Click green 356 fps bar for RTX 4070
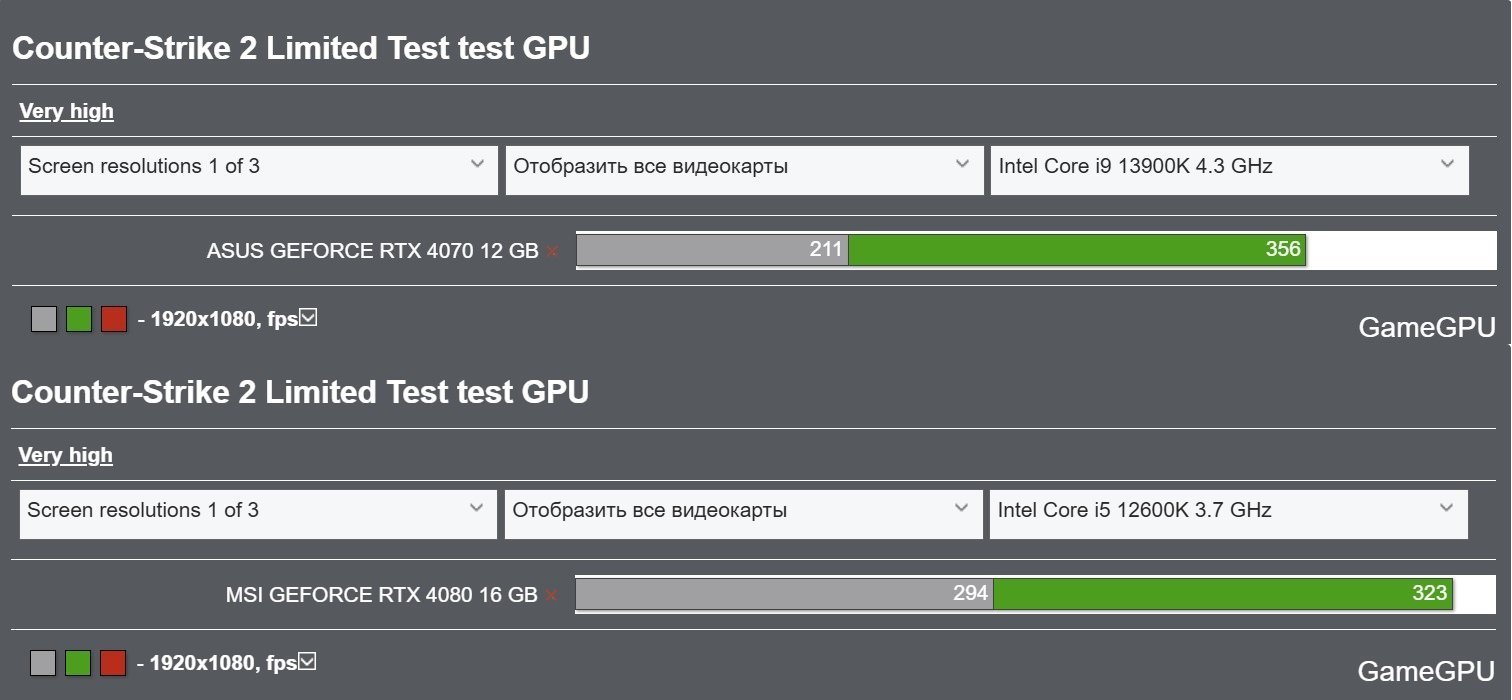This screenshot has width=1512, height=700. pos(1077,250)
